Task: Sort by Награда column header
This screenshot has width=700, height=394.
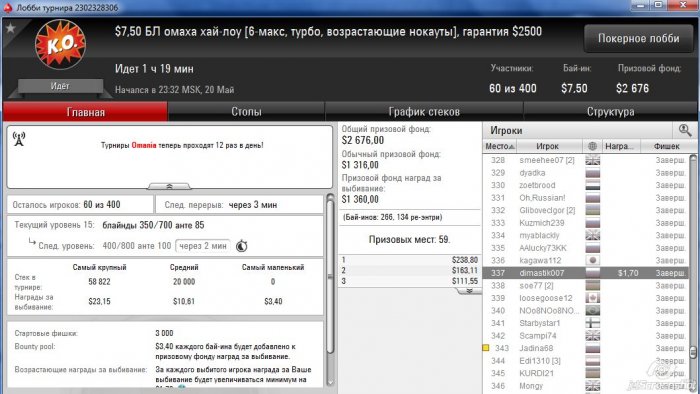Action: (621, 146)
